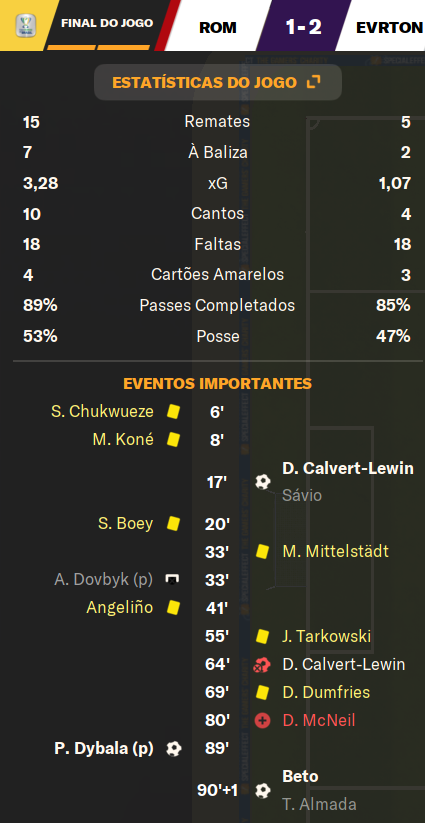Screen dimensions: 425x823
Task: Select the player name M. Mittelstädt
Action: [x=336, y=551]
